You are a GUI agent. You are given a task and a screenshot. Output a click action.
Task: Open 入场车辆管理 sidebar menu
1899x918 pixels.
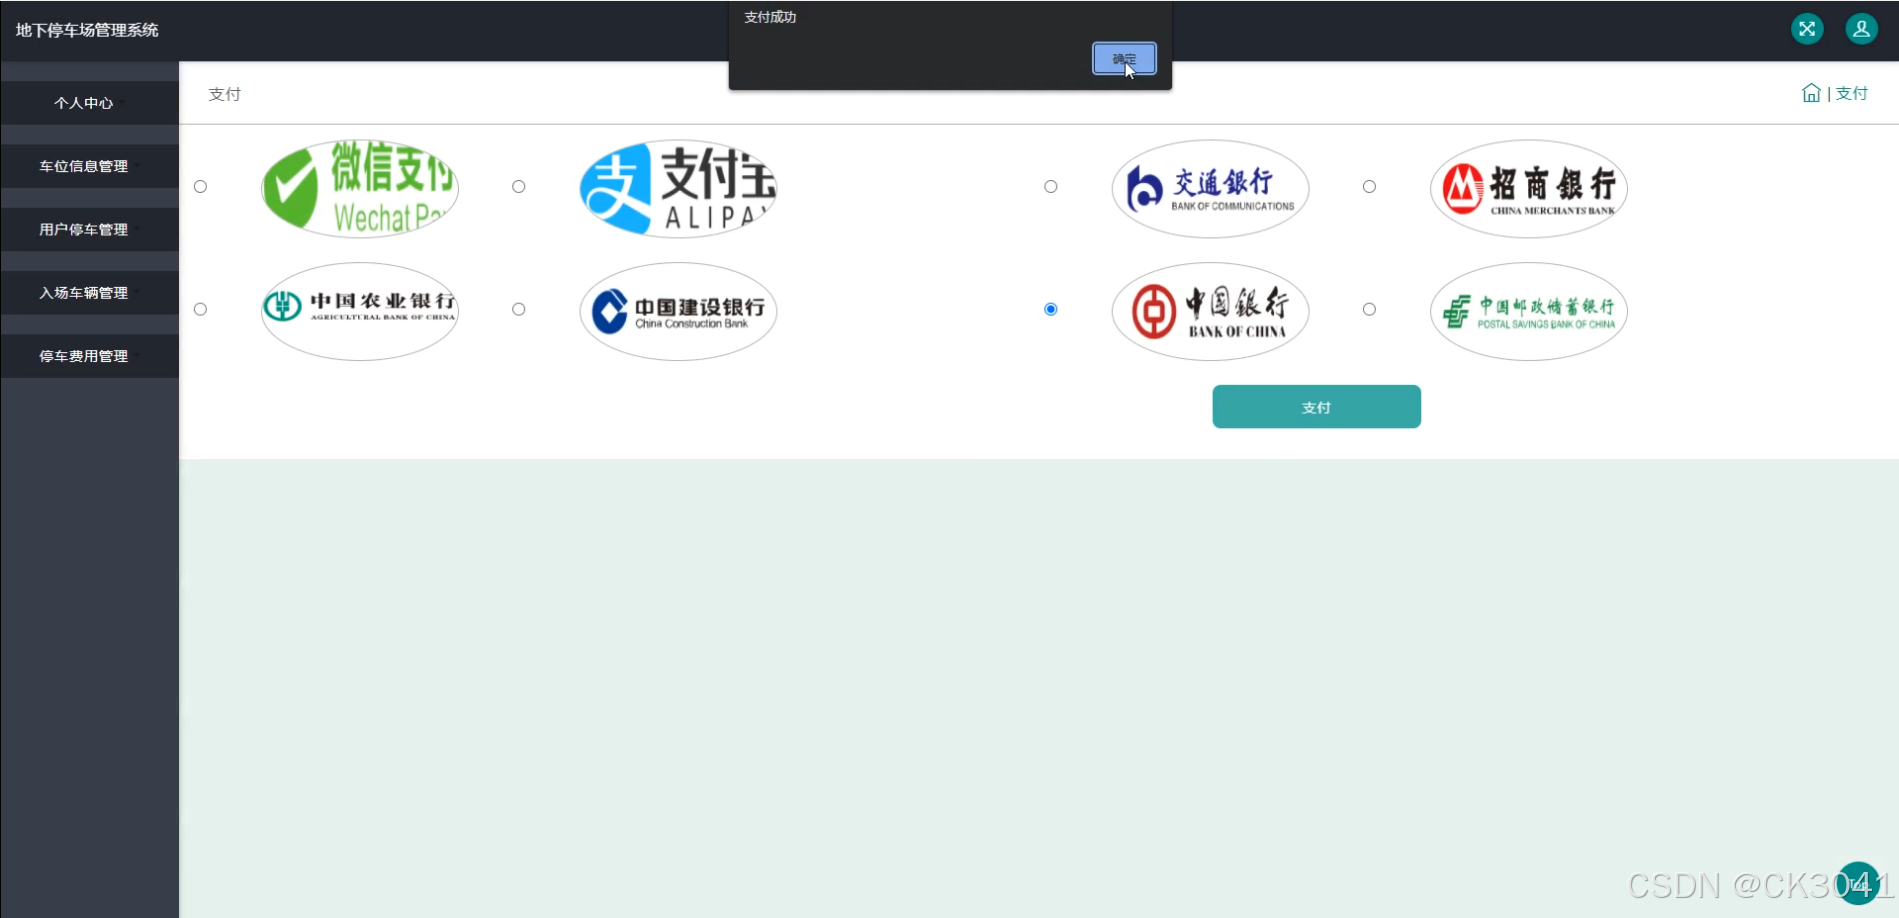coord(89,293)
